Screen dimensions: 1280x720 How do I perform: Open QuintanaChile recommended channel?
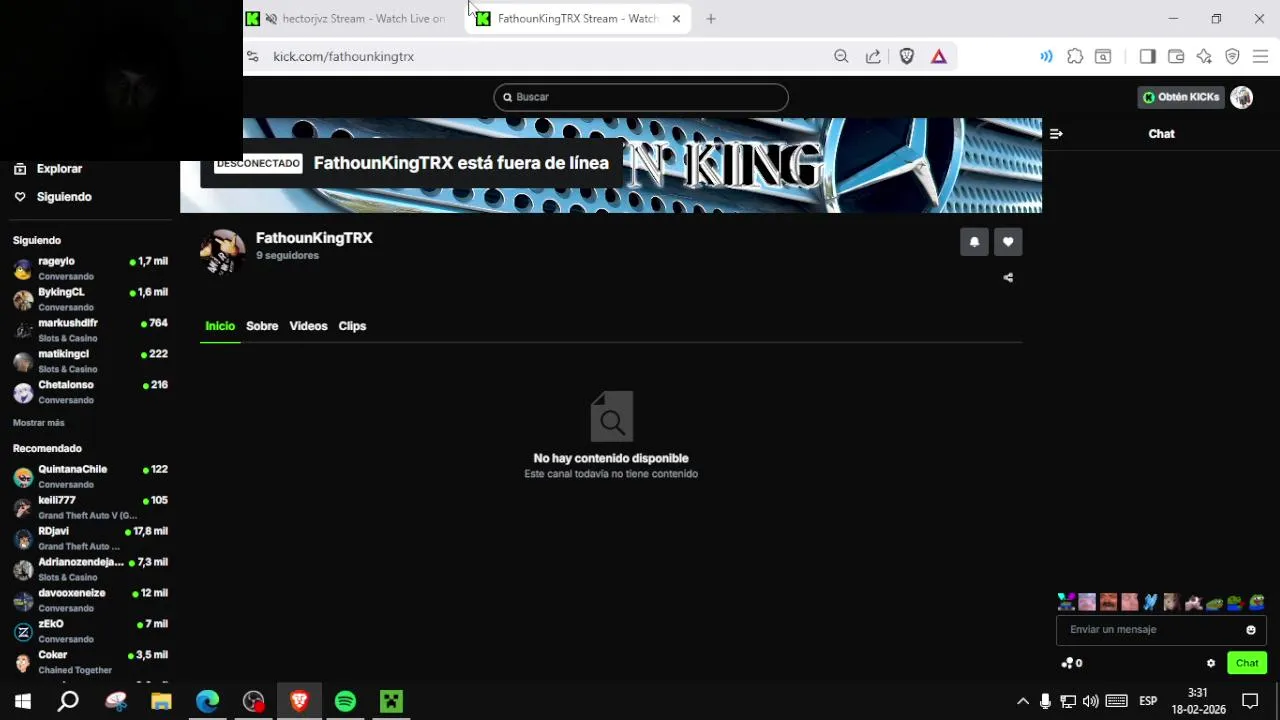coord(90,476)
